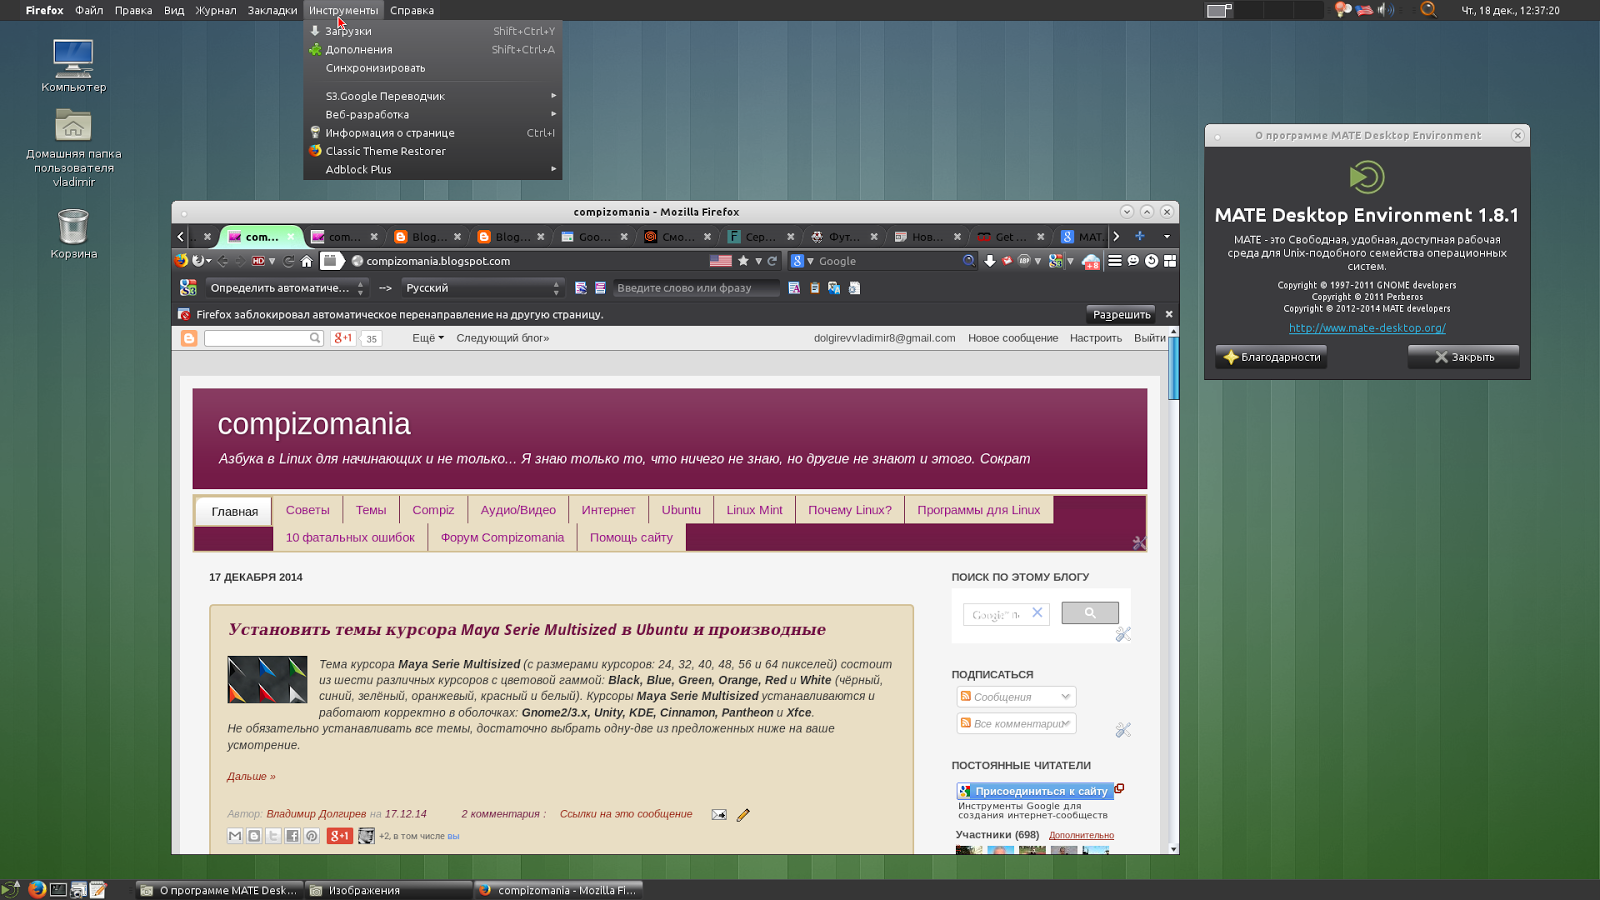The width and height of the screenshot is (1600, 900).
Task: Click the Google +1 navbar button
Action: tap(344, 338)
